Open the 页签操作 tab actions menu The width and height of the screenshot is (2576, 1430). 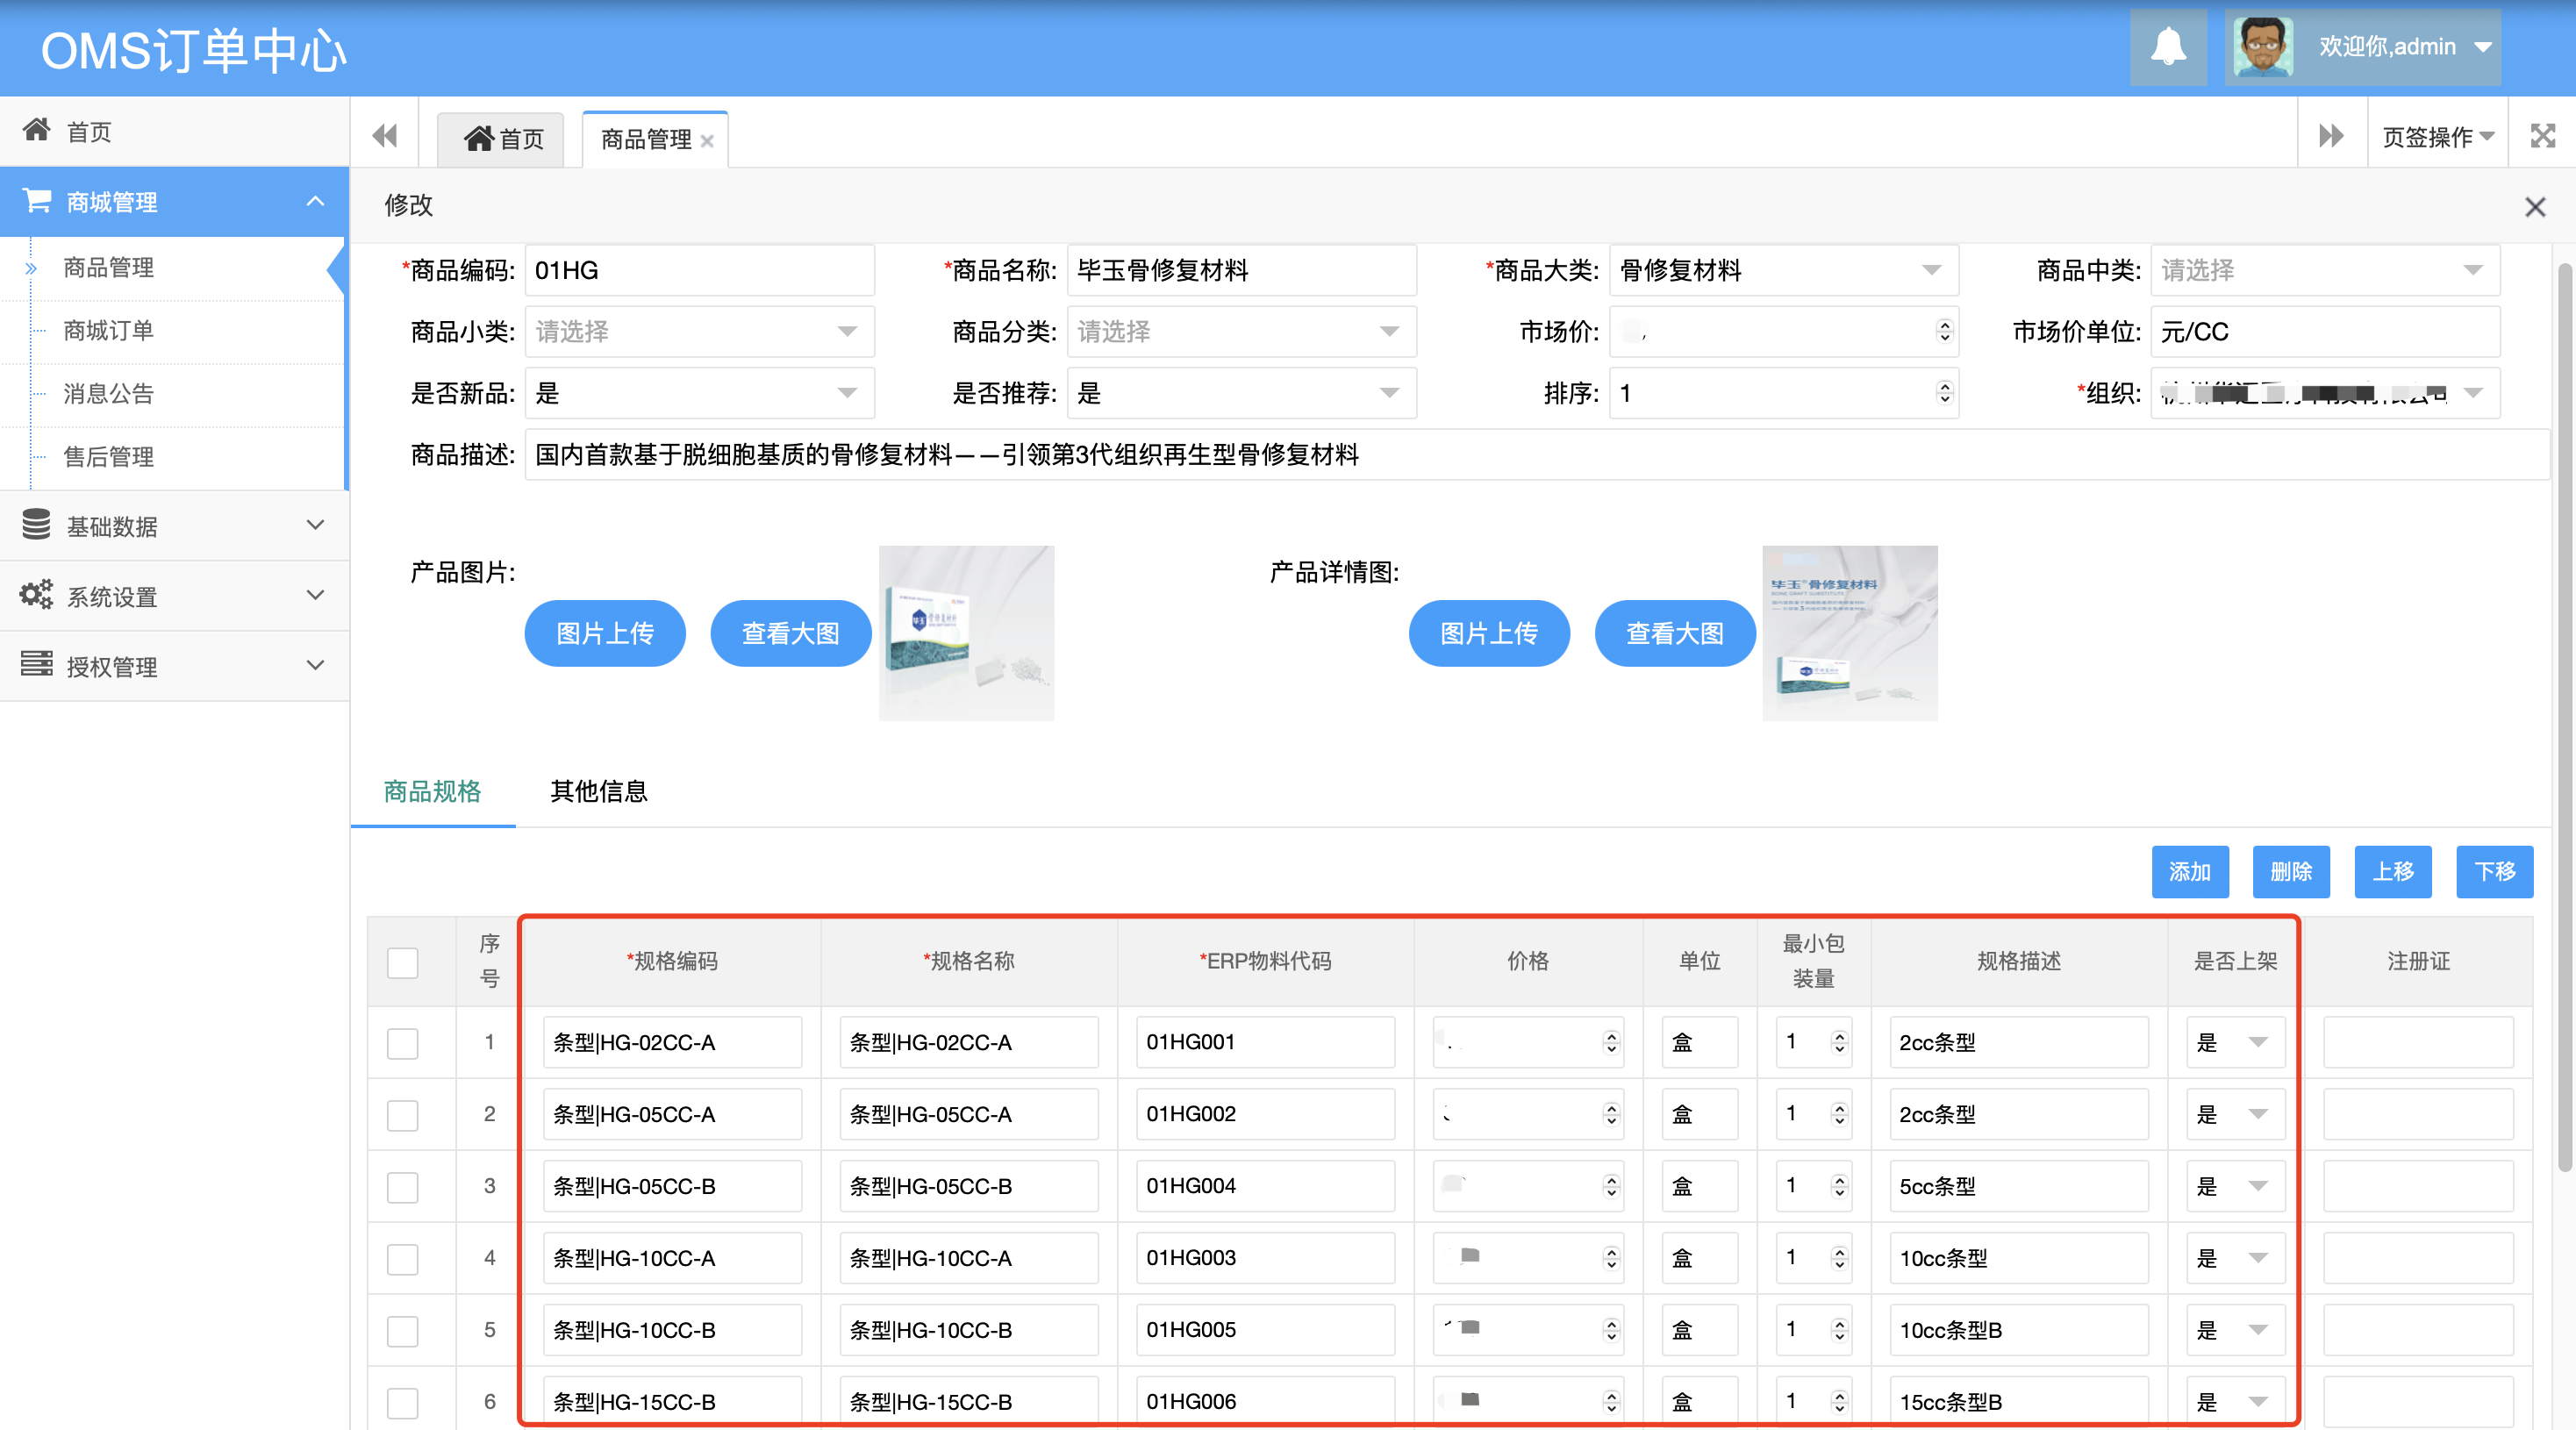point(2437,137)
